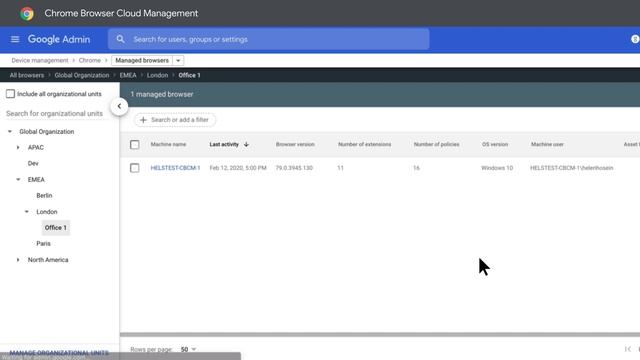Select All browsers in path bar
The image size is (640, 360).
coord(27,75)
